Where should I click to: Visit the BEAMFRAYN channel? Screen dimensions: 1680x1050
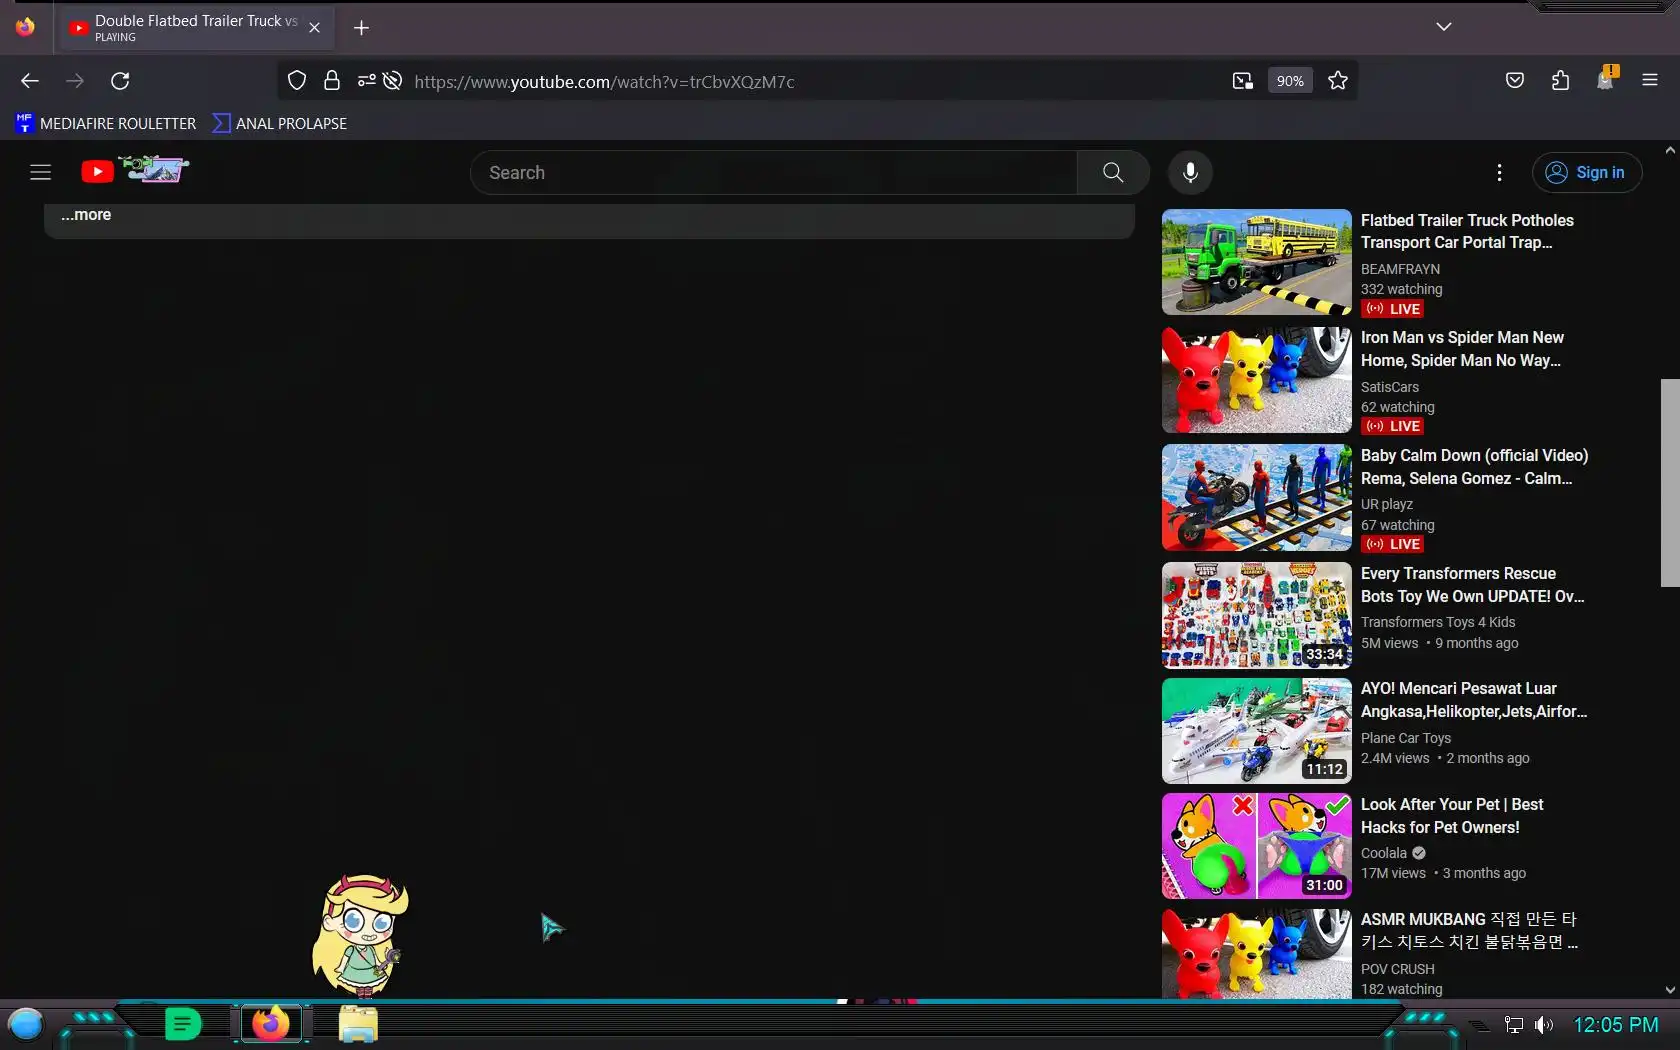coord(1400,269)
